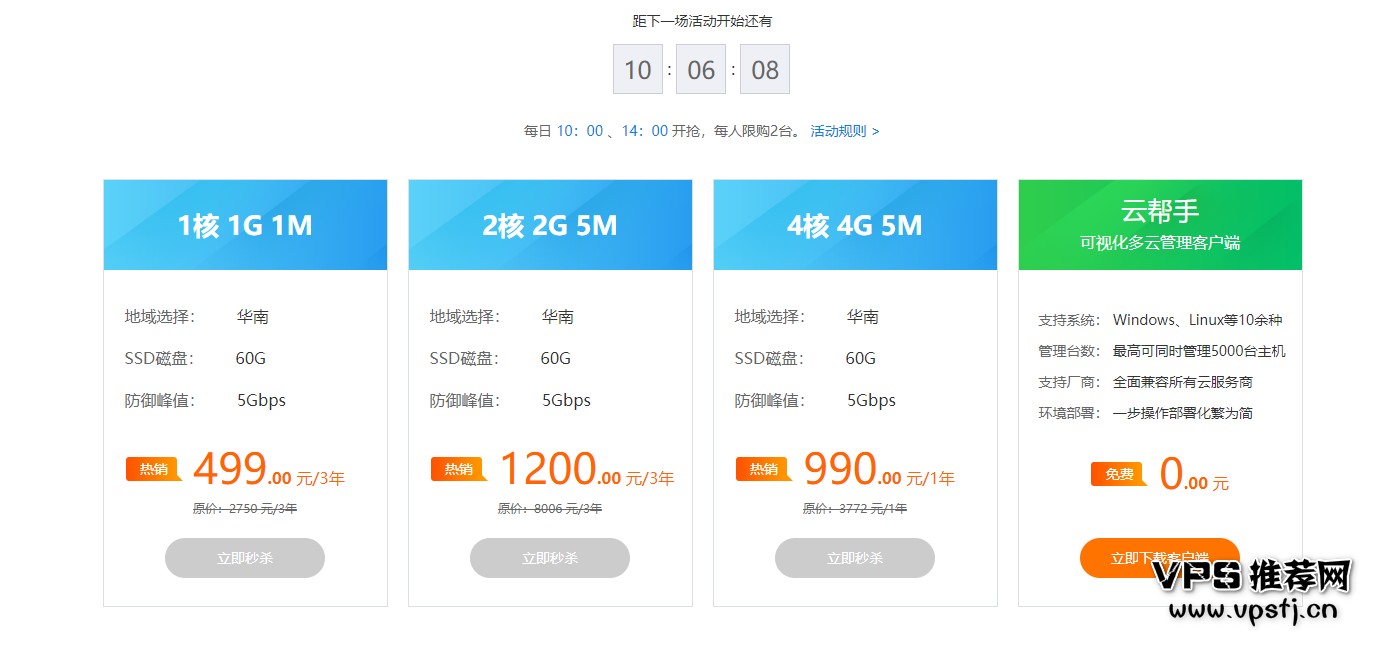Click 华南 region in the 2核 2G 5M card
Screen dimensions: 1385x648
558,317
